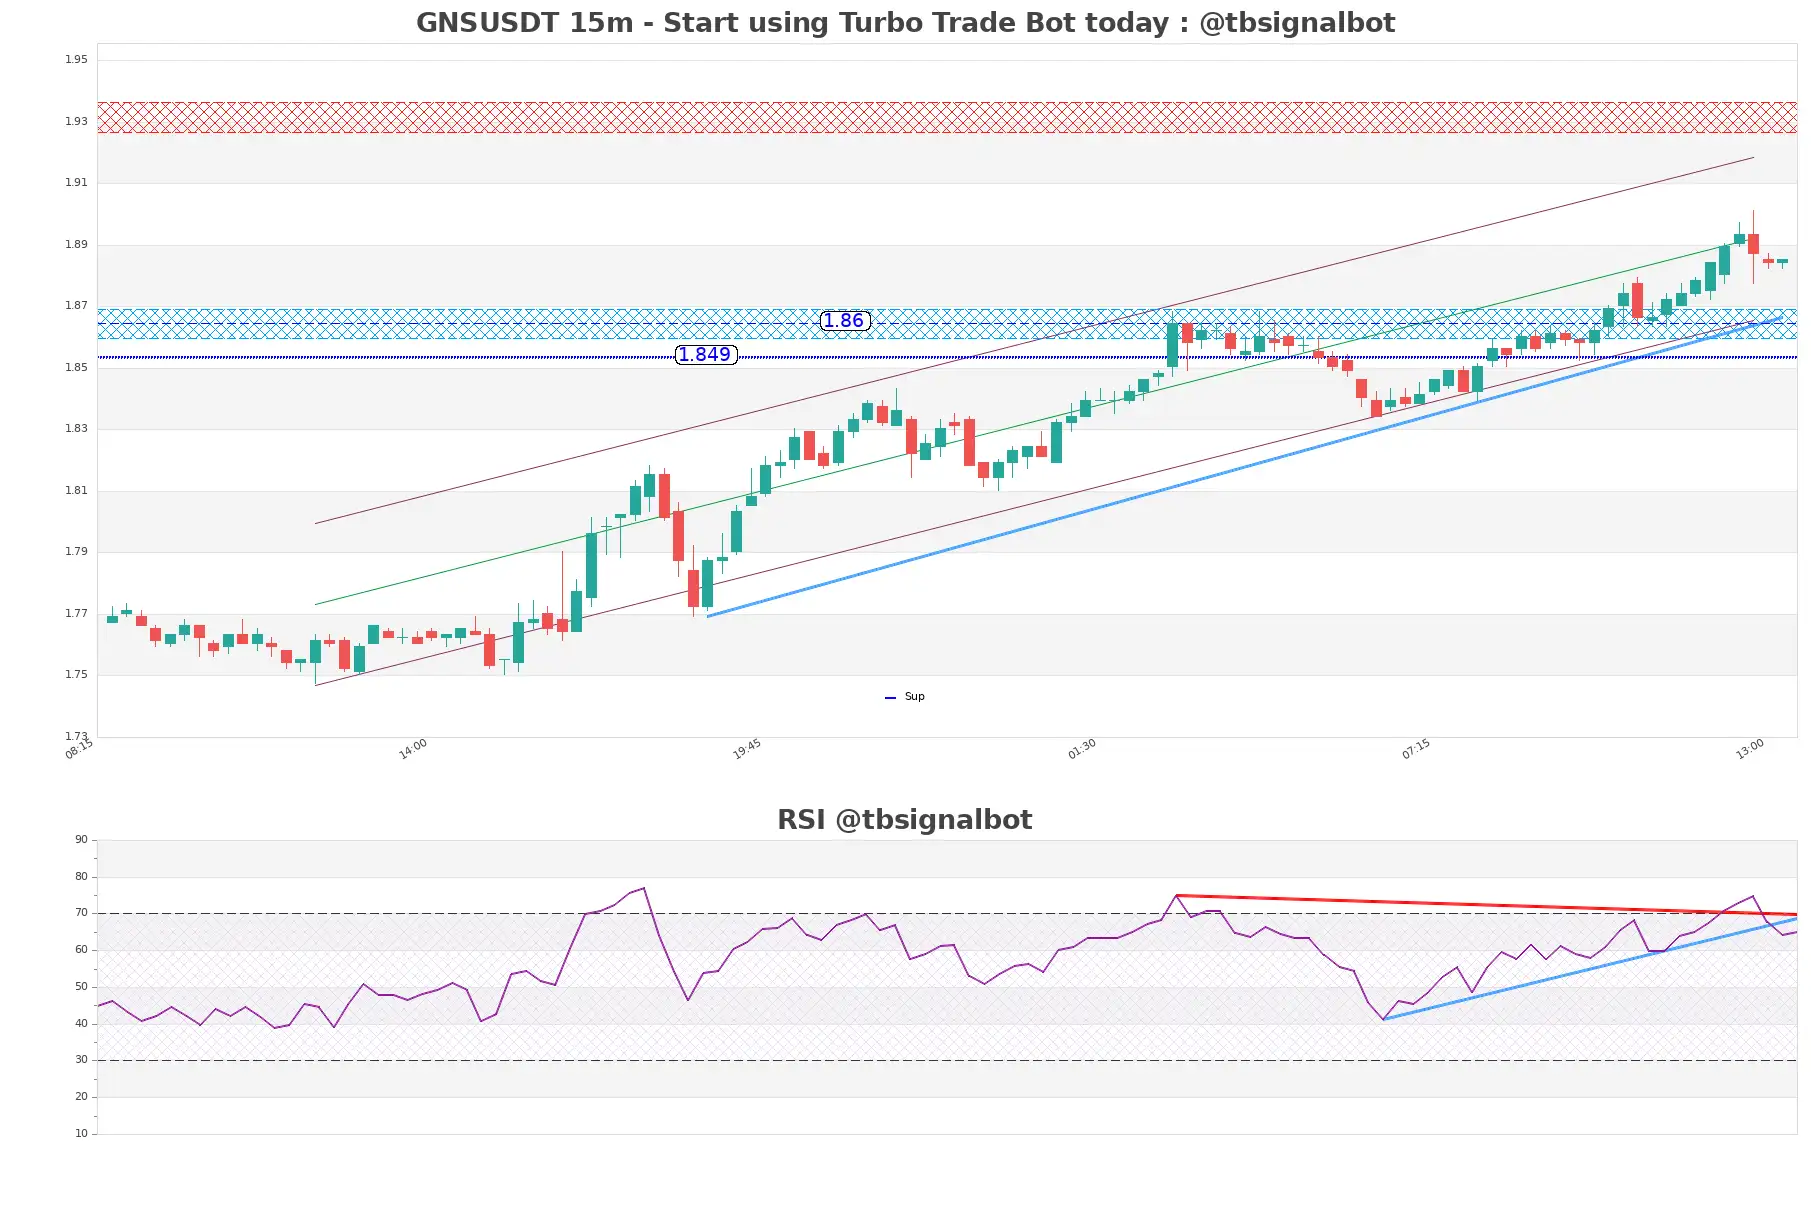Click the RSI 70 axis label
Screen dimensions: 1811x1208
click(x=81, y=913)
